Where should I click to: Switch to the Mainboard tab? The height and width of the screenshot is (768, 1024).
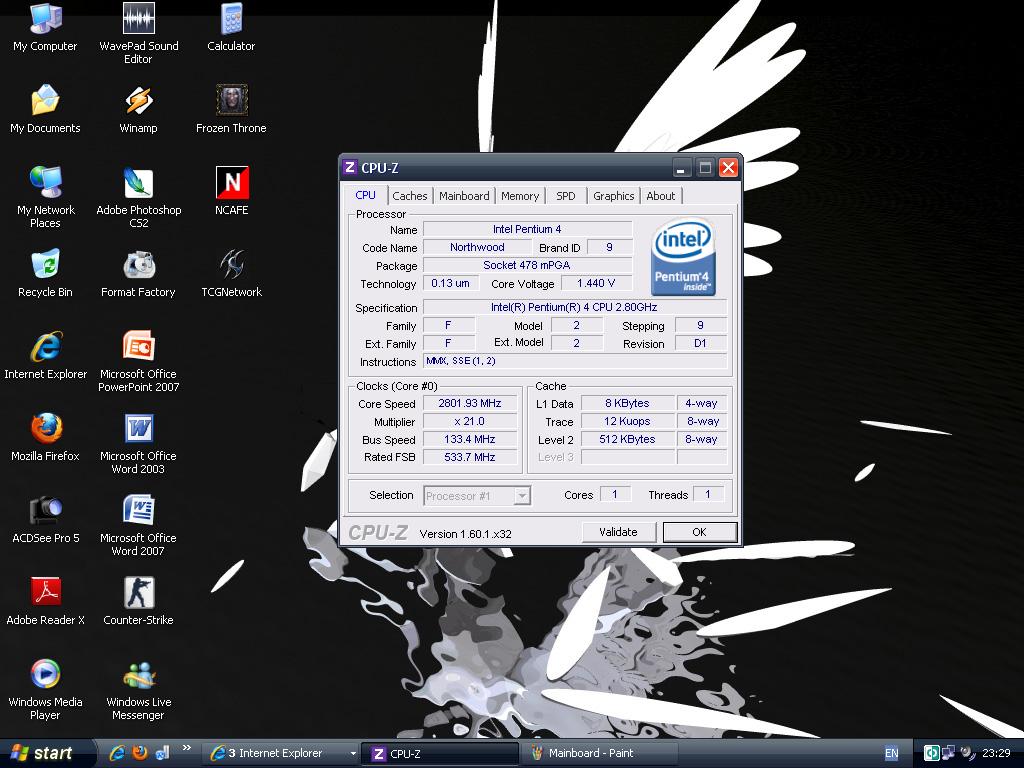pyautogui.click(x=464, y=196)
